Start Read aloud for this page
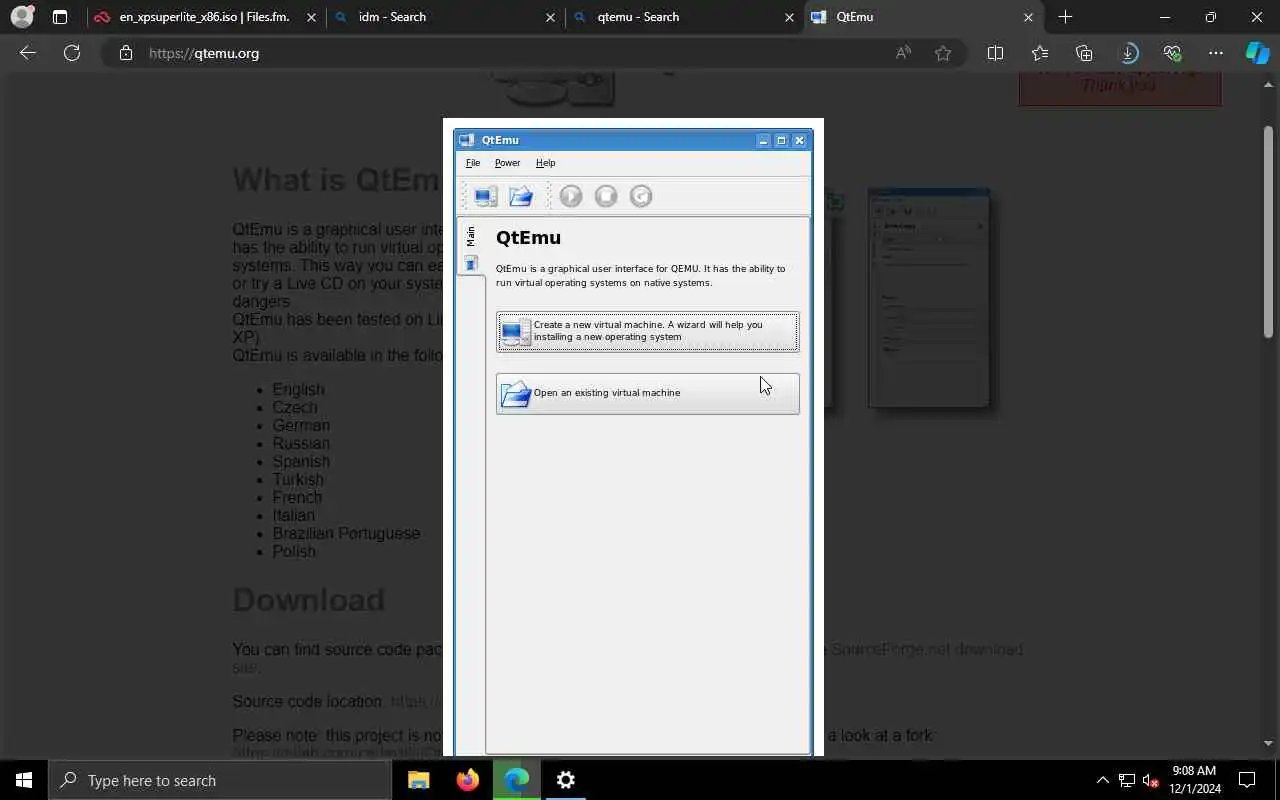This screenshot has height=800, width=1280. point(903,53)
